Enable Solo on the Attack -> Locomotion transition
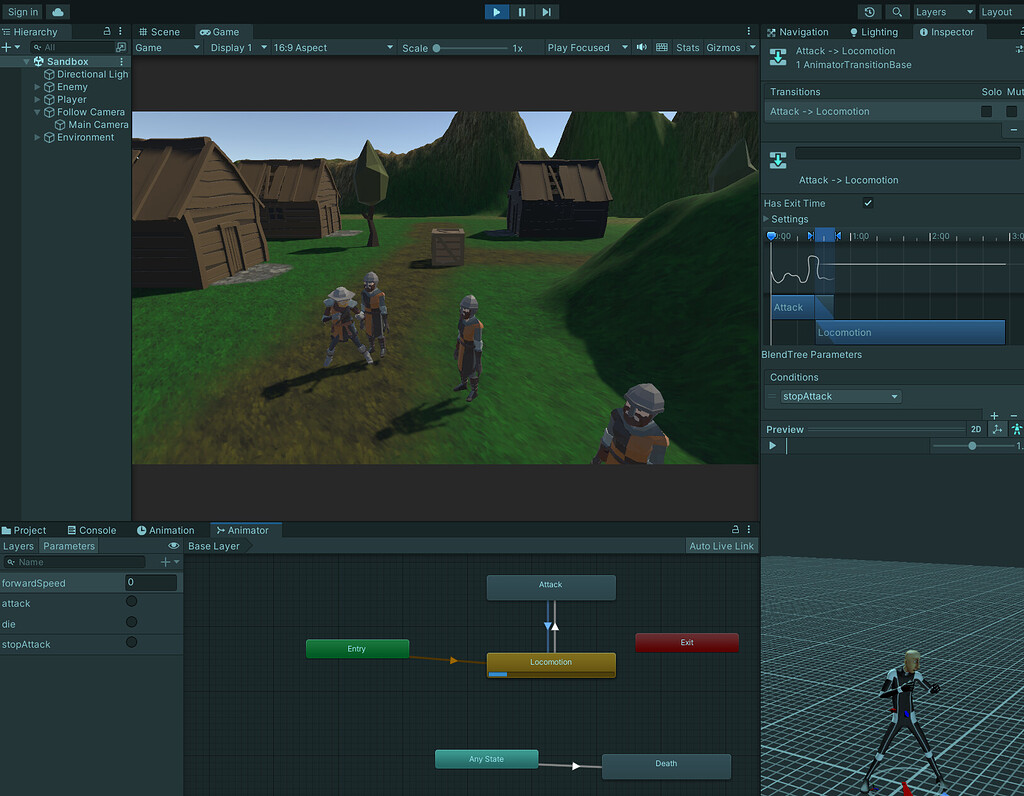1024x796 pixels. click(986, 111)
